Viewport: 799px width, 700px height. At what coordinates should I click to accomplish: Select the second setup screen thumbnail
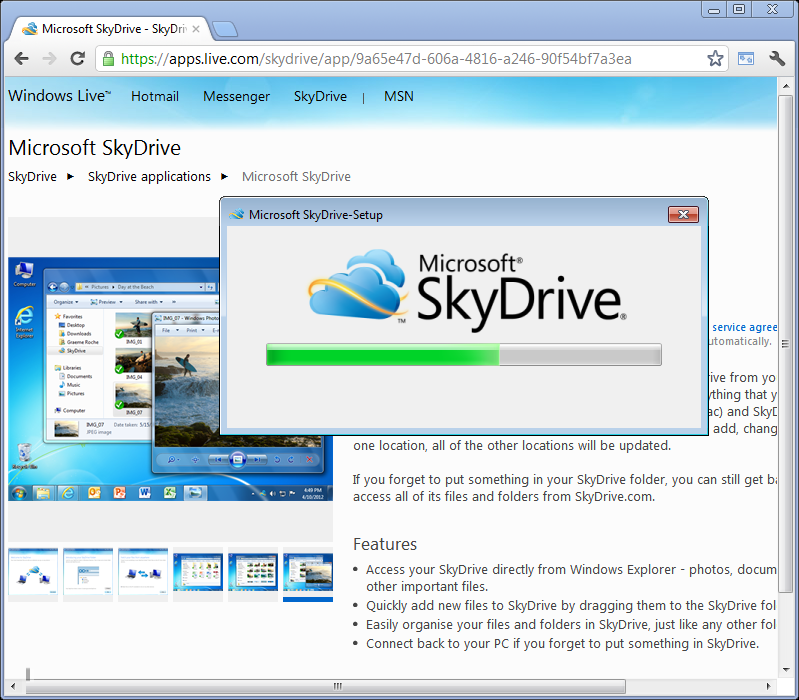pos(88,572)
